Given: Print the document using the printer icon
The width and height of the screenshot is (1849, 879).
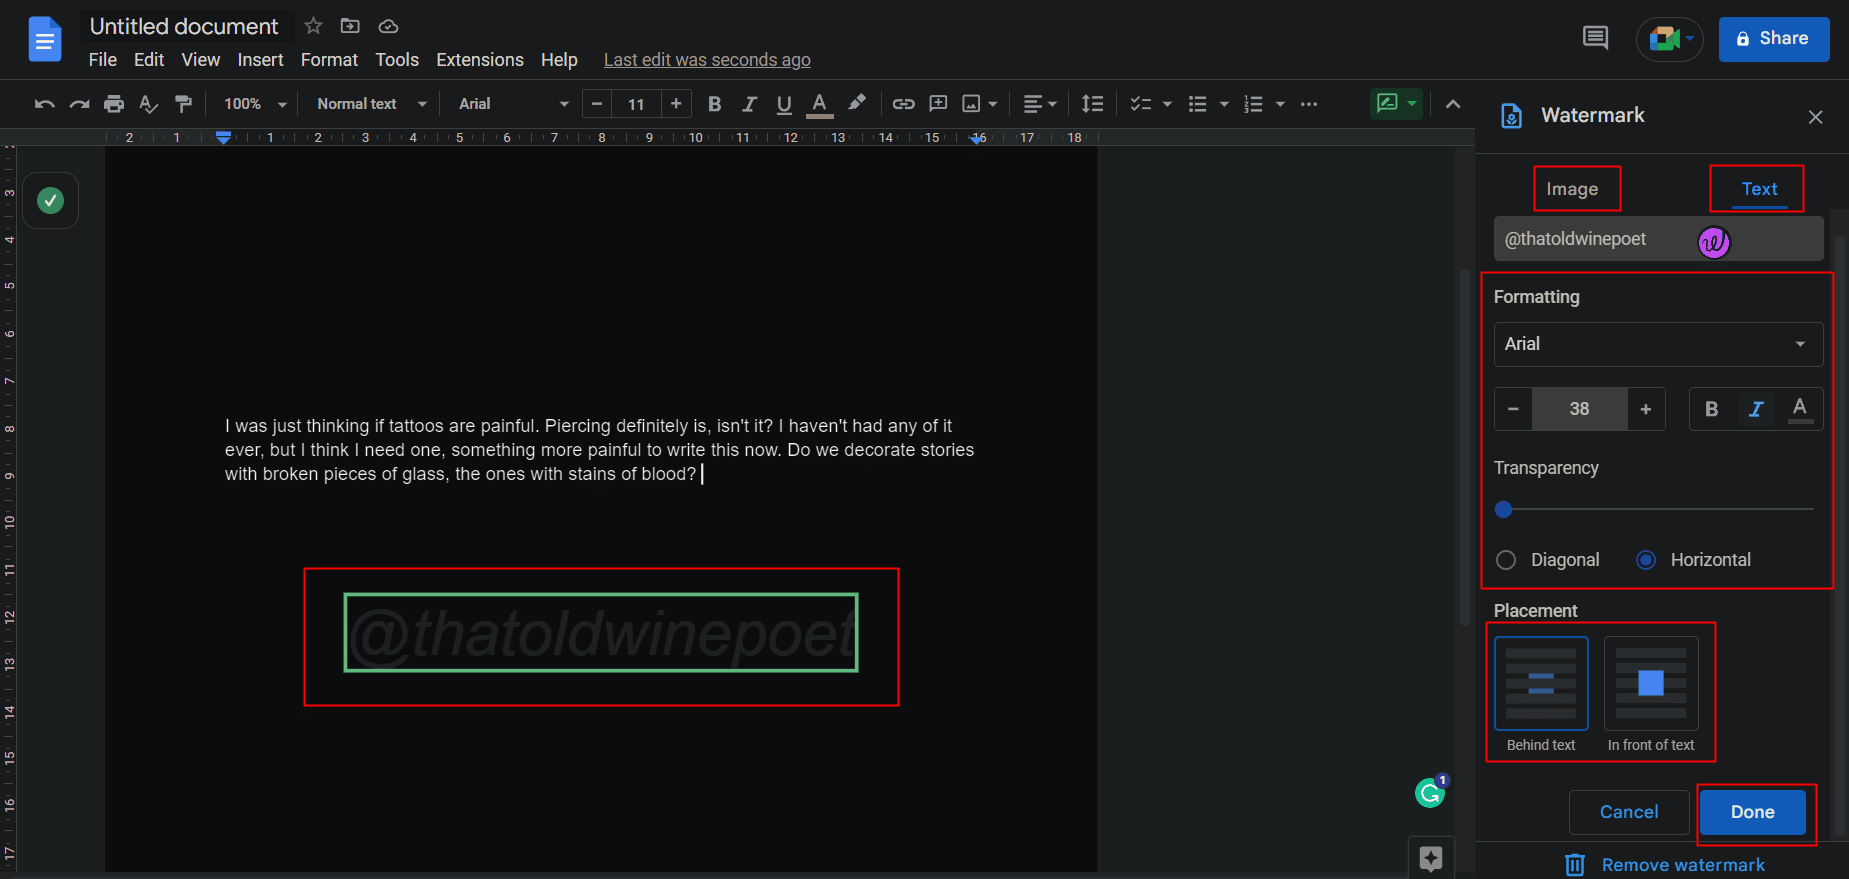Looking at the screenshot, I should pyautogui.click(x=114, y=104).
